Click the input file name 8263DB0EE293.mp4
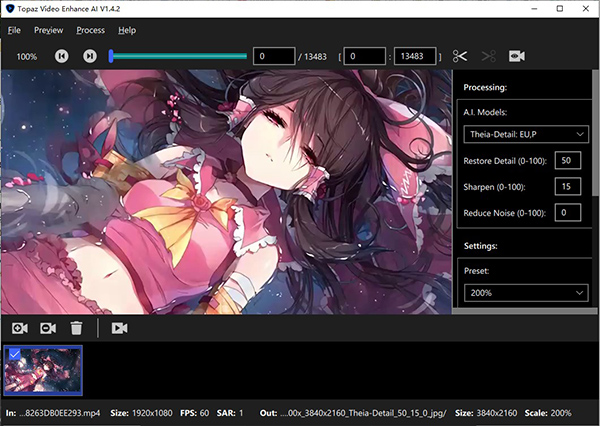This screenshot has height=426, width=600. (x=59, y=413)
